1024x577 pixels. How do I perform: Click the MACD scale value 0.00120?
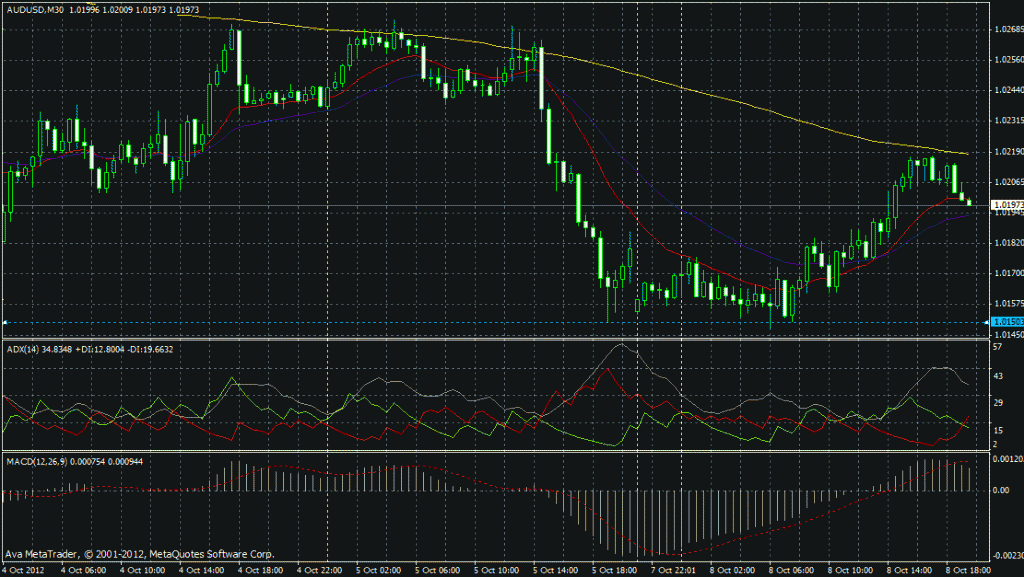pyautogui.click(x=1007, y=459)
